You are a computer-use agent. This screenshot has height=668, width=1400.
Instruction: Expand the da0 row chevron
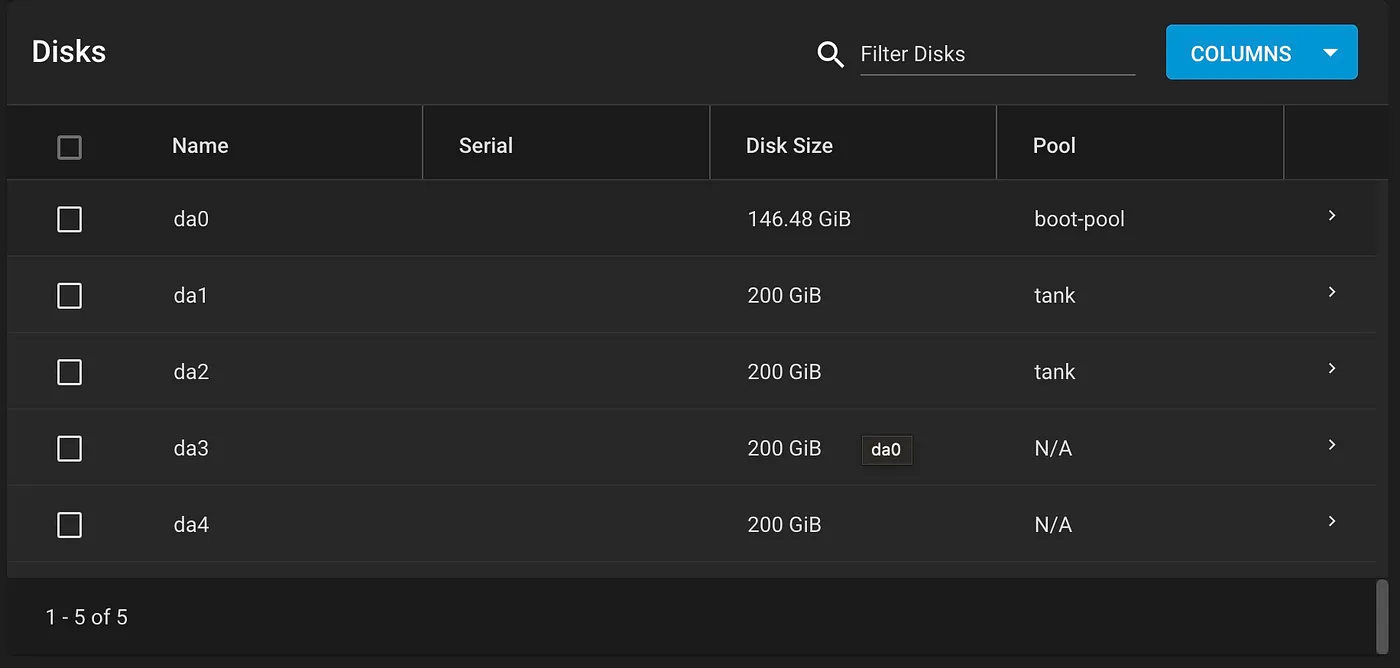pyautogui.click(x=1332, y=216)
